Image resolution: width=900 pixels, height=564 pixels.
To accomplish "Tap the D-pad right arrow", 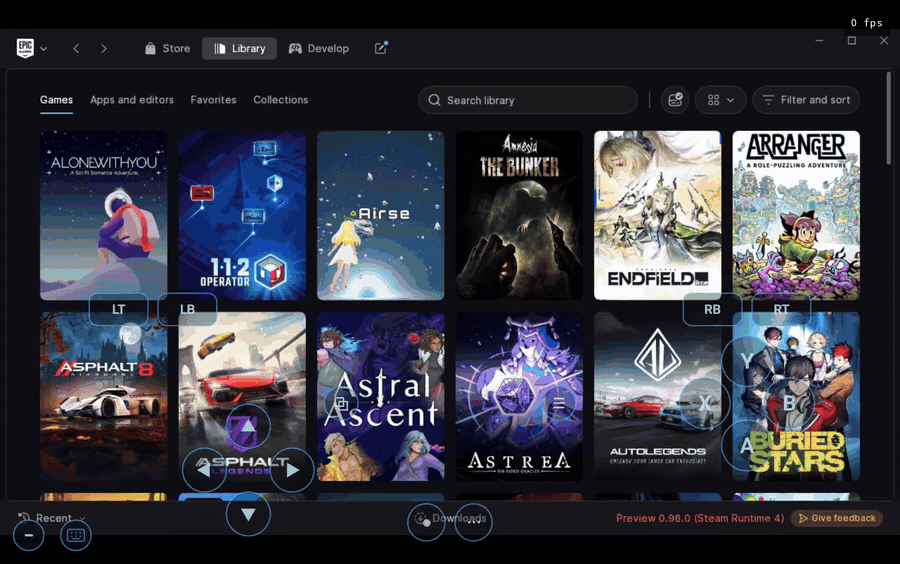I will (292, 470).
